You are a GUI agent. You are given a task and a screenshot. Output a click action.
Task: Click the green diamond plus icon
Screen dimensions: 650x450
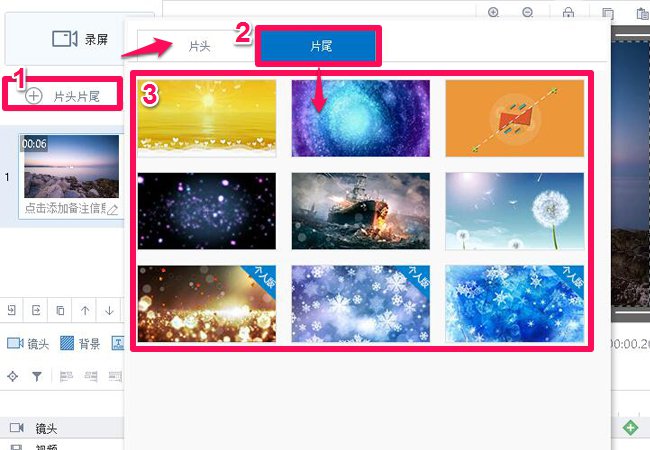click(x=631, y=428)
